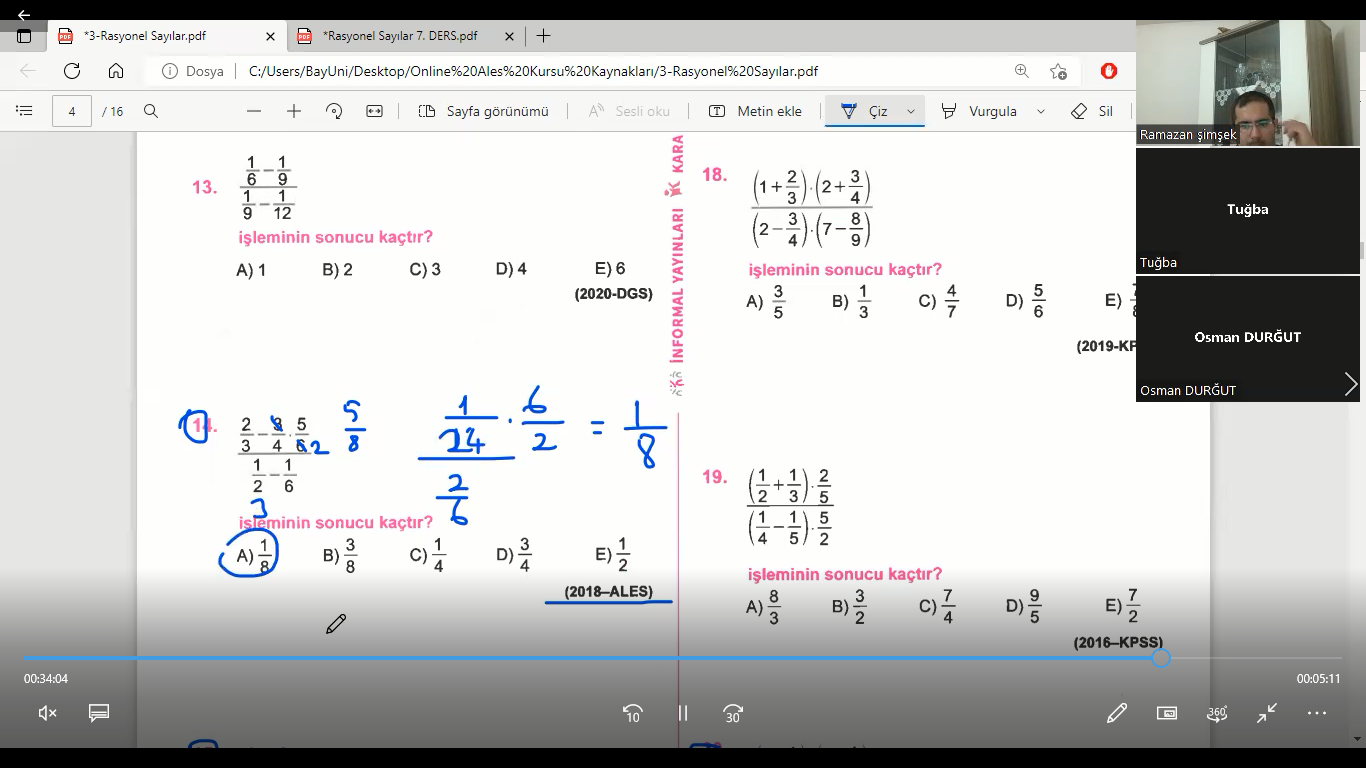Select Osman DURĞUT's participant tile
1366x768 pixels.
tap(1248, 339)
